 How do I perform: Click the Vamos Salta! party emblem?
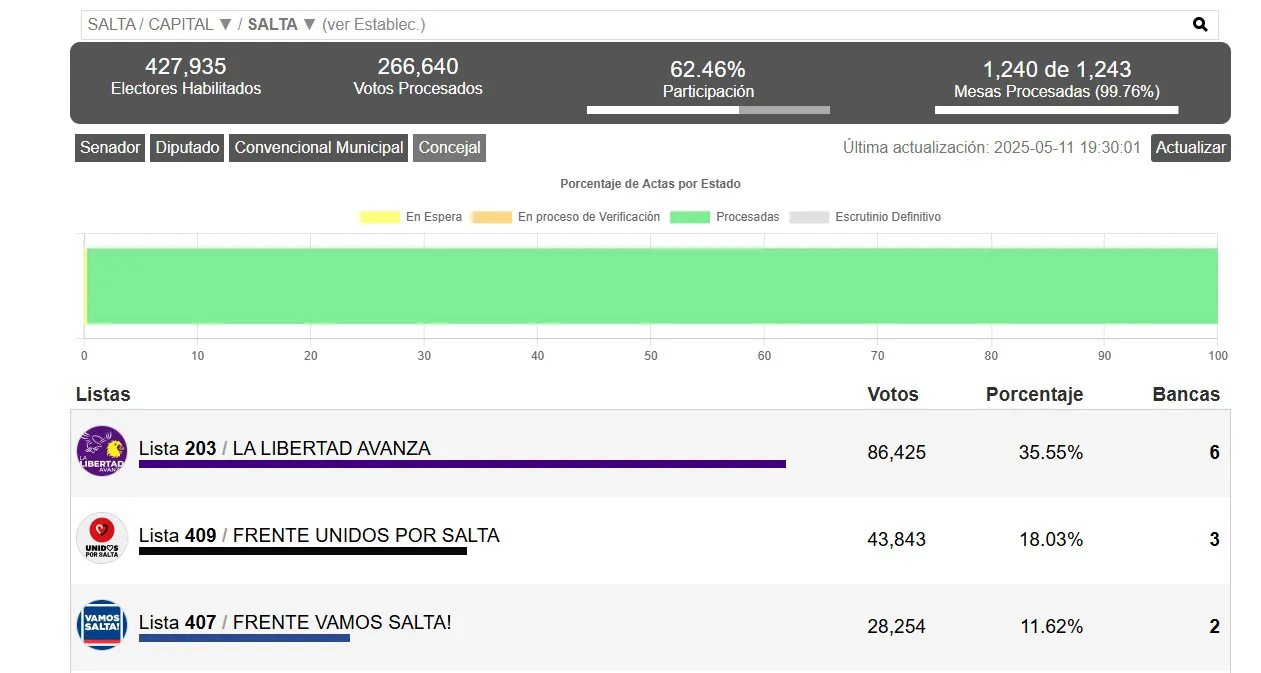[x=101, y=625]
